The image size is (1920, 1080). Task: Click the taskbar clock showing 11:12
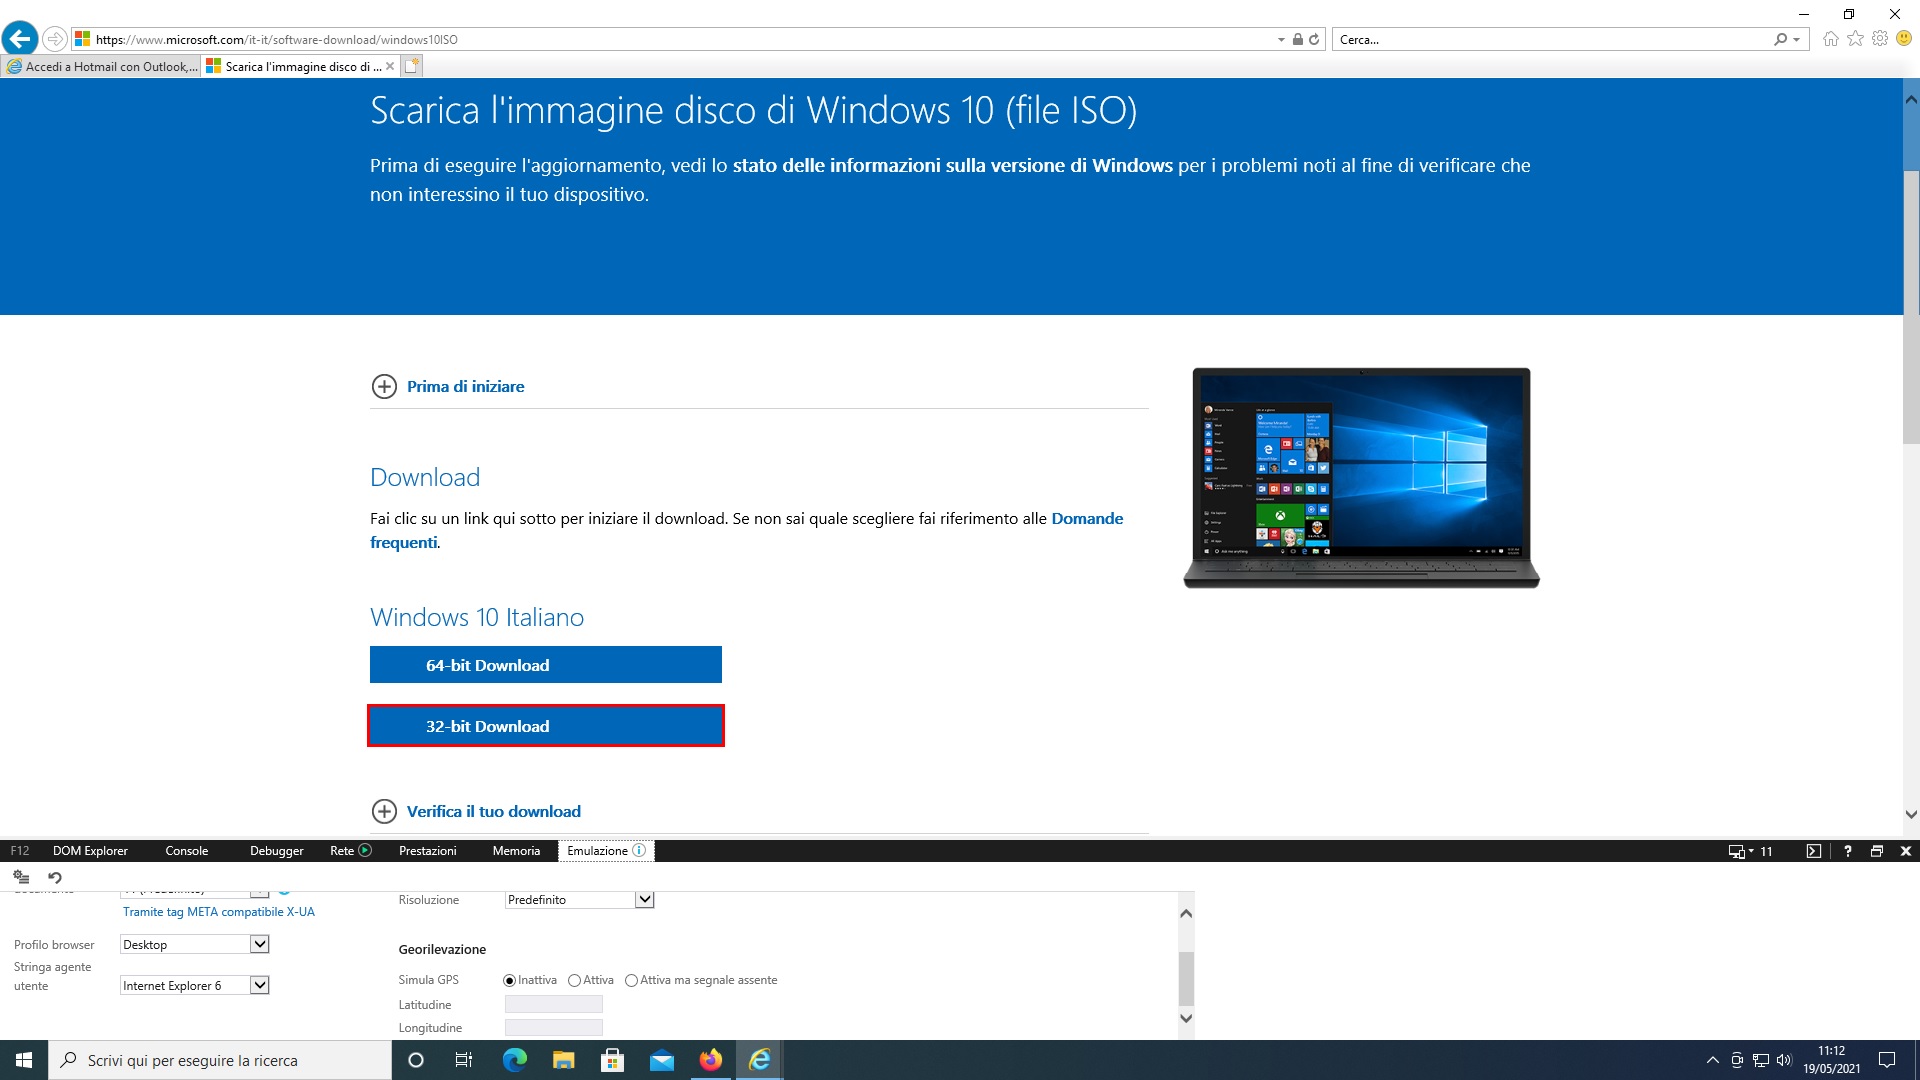pos(1832,1060)
